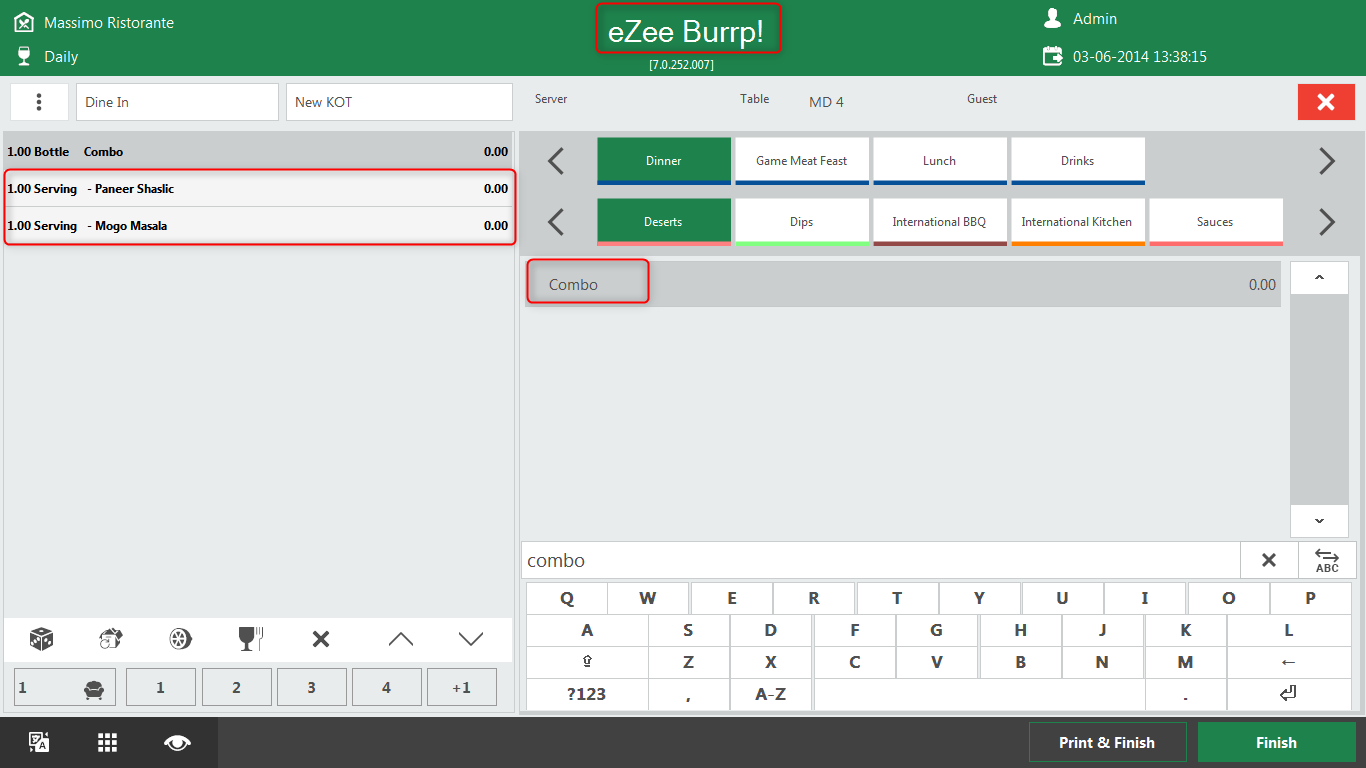Tap the period key on keyboard

point(1185,694)
